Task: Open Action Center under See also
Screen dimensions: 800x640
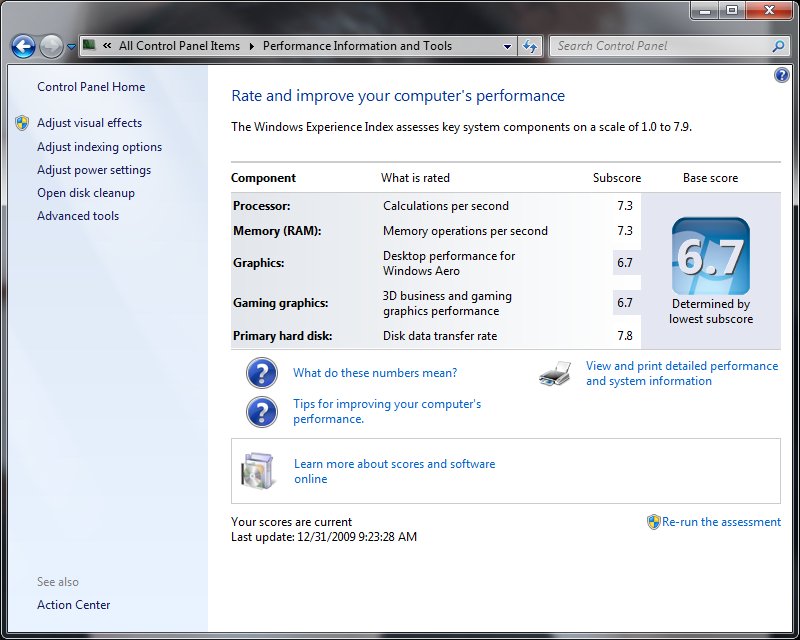Action: click(x=73, y=605)
